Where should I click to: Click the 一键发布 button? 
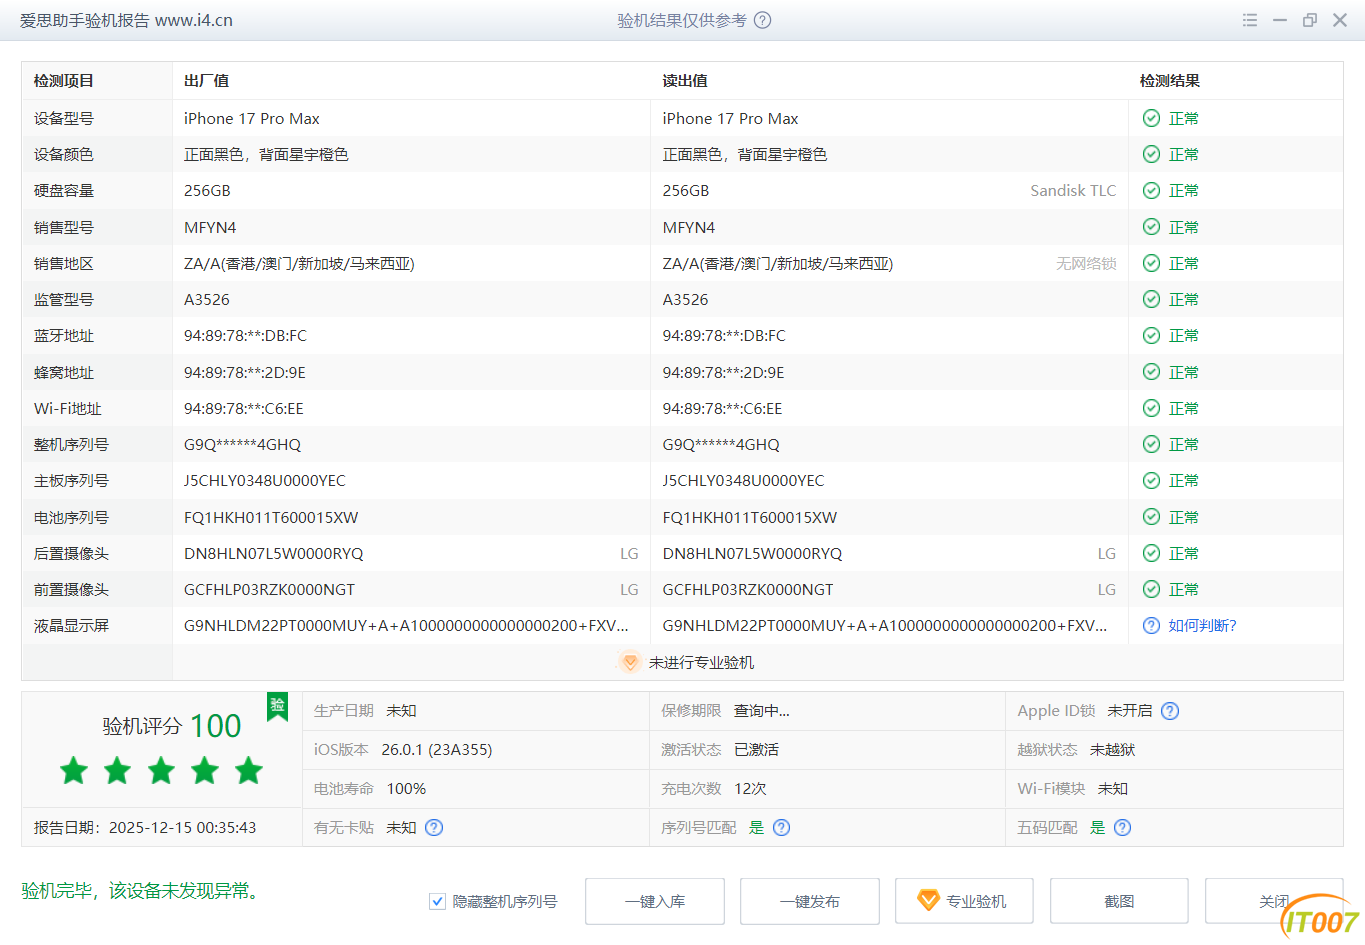[x=810, y=901]
